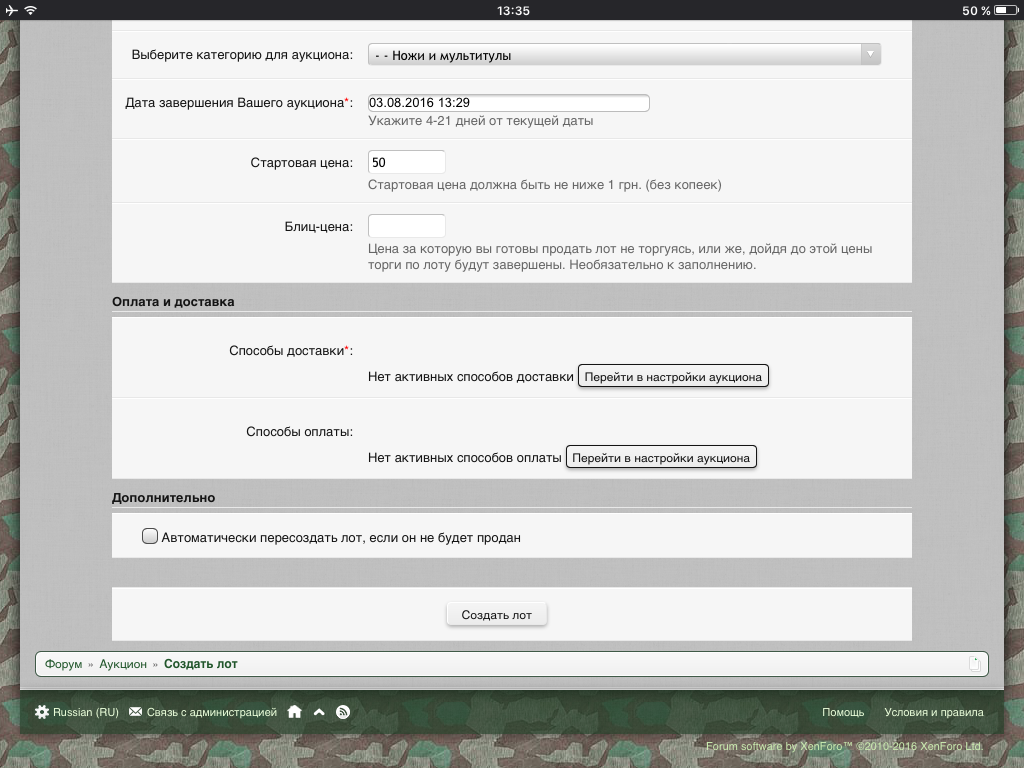Image resolution: width=1024 pixels, height=768 pixels.
Task: Focus the Блиц-цена input field
Action: point(407,226)
